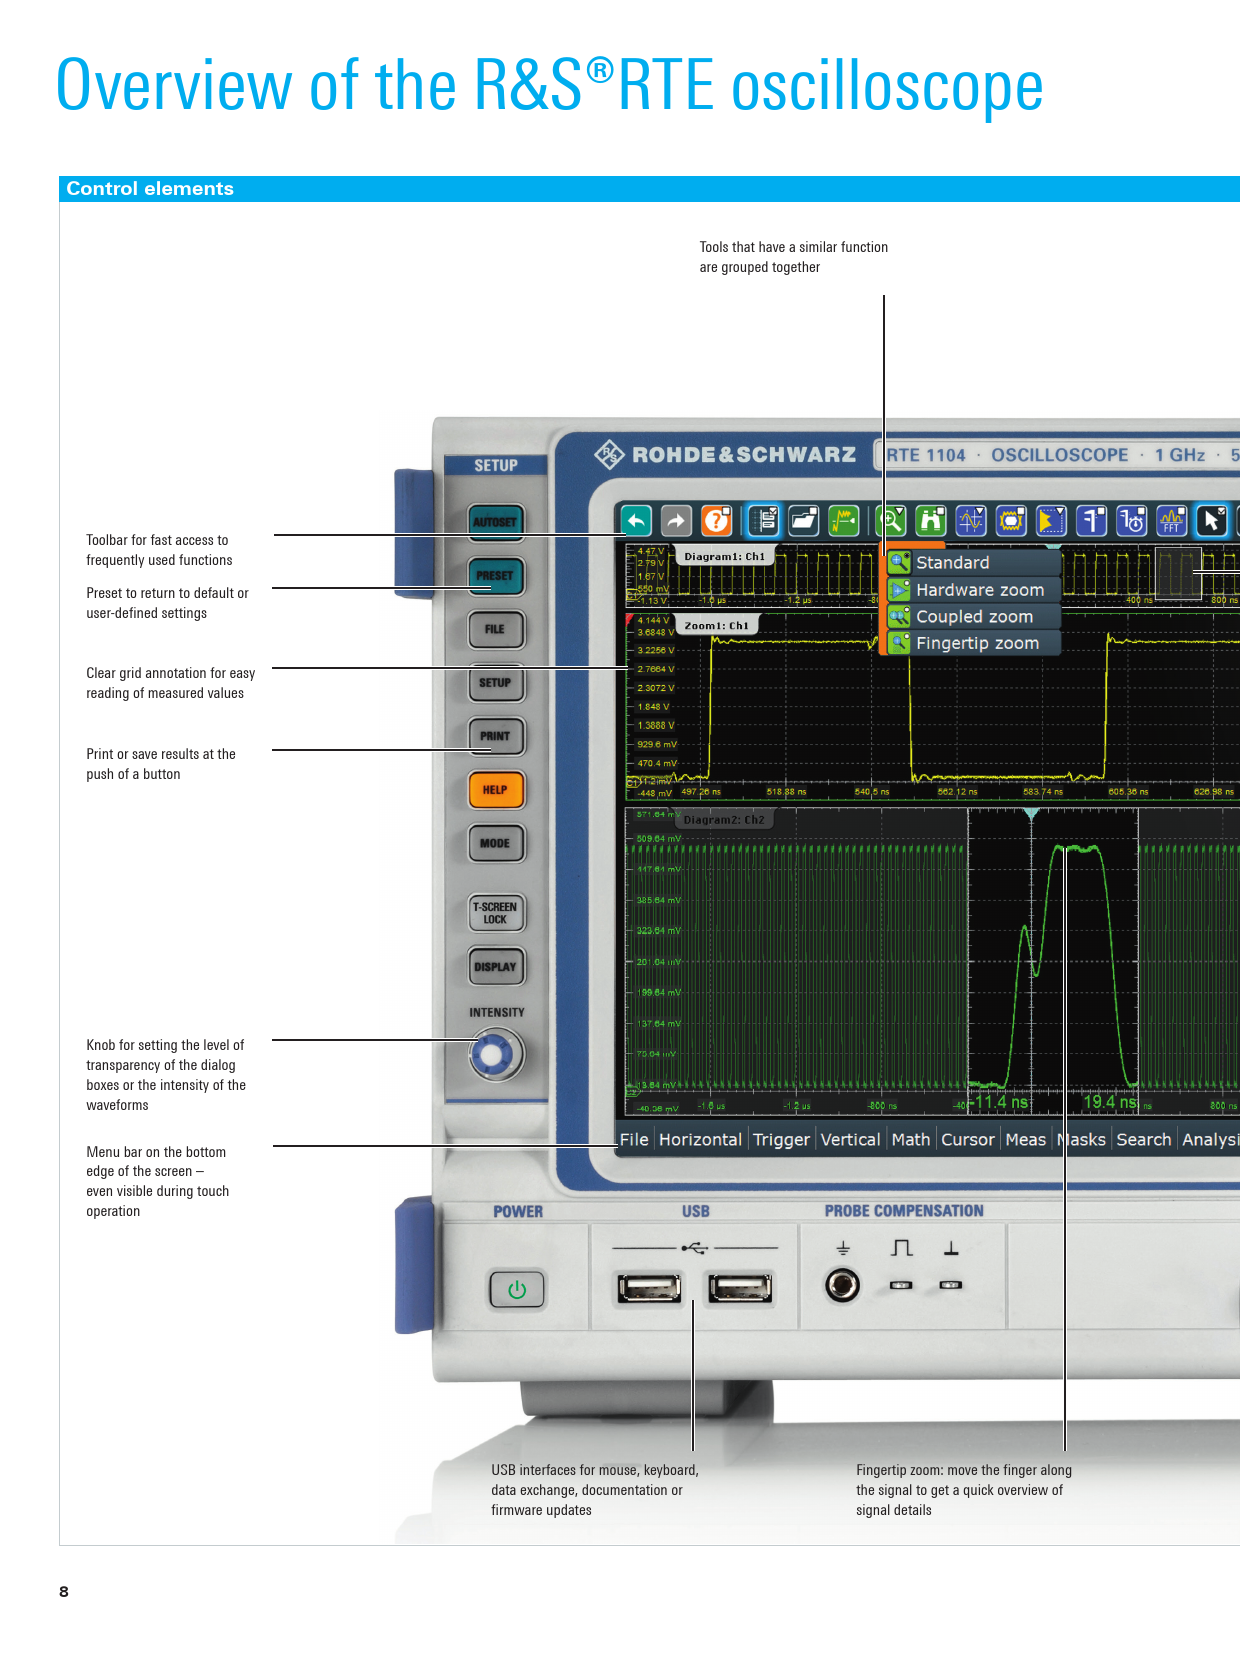The image size is (1240, 1654).
Task: Click the open-folder icon in toolbar
Action: pos(804,520)
